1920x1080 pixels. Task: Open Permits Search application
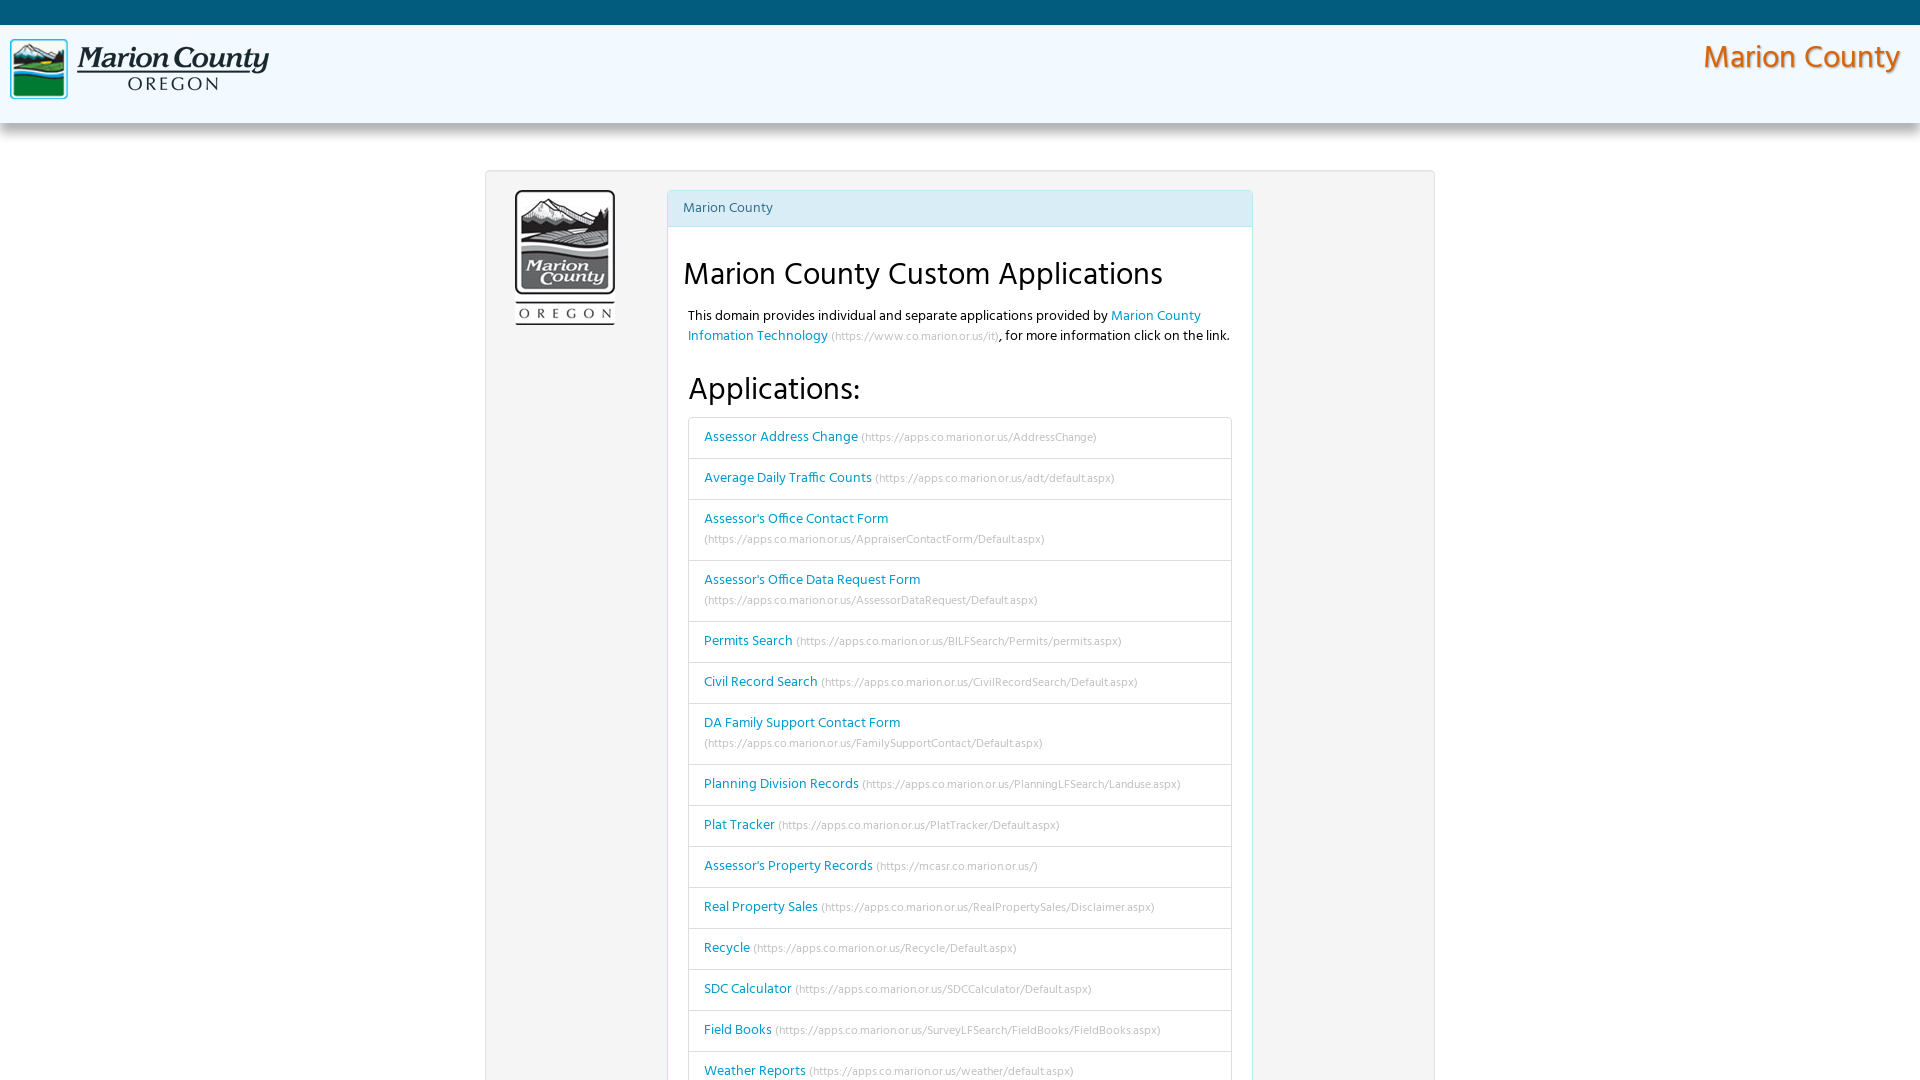click(747, 641)
